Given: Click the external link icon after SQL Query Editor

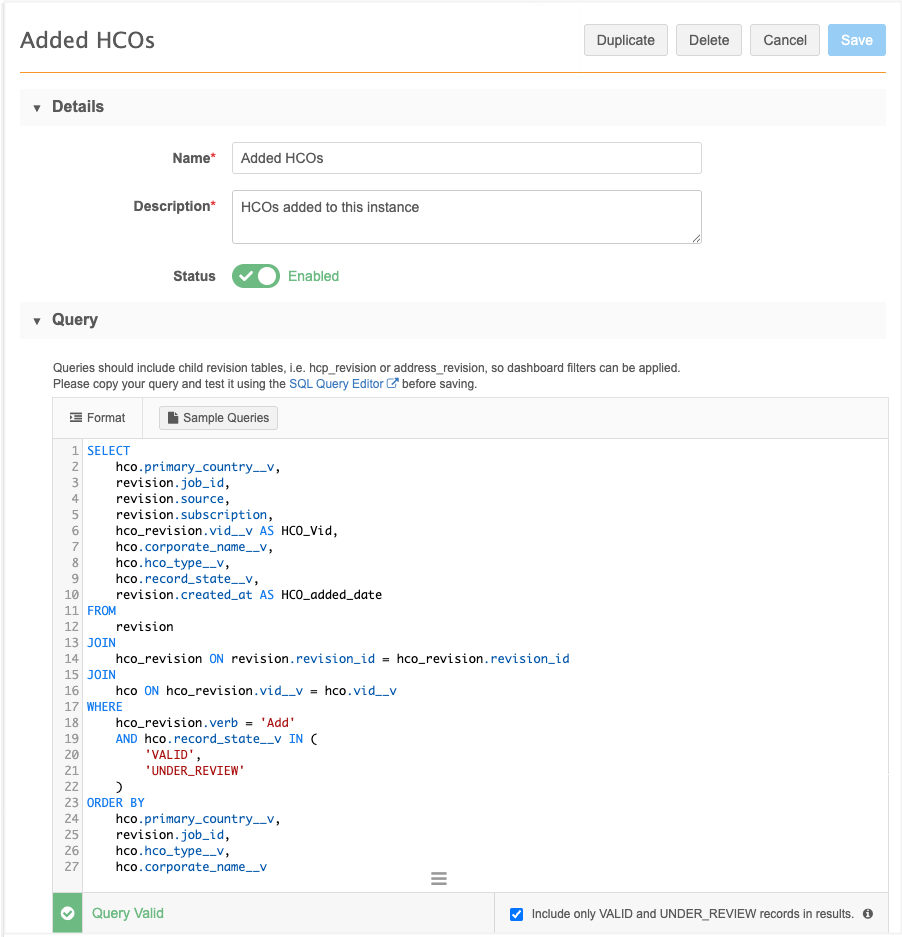Looking at the screenshot, I should (x=392, y=384).
